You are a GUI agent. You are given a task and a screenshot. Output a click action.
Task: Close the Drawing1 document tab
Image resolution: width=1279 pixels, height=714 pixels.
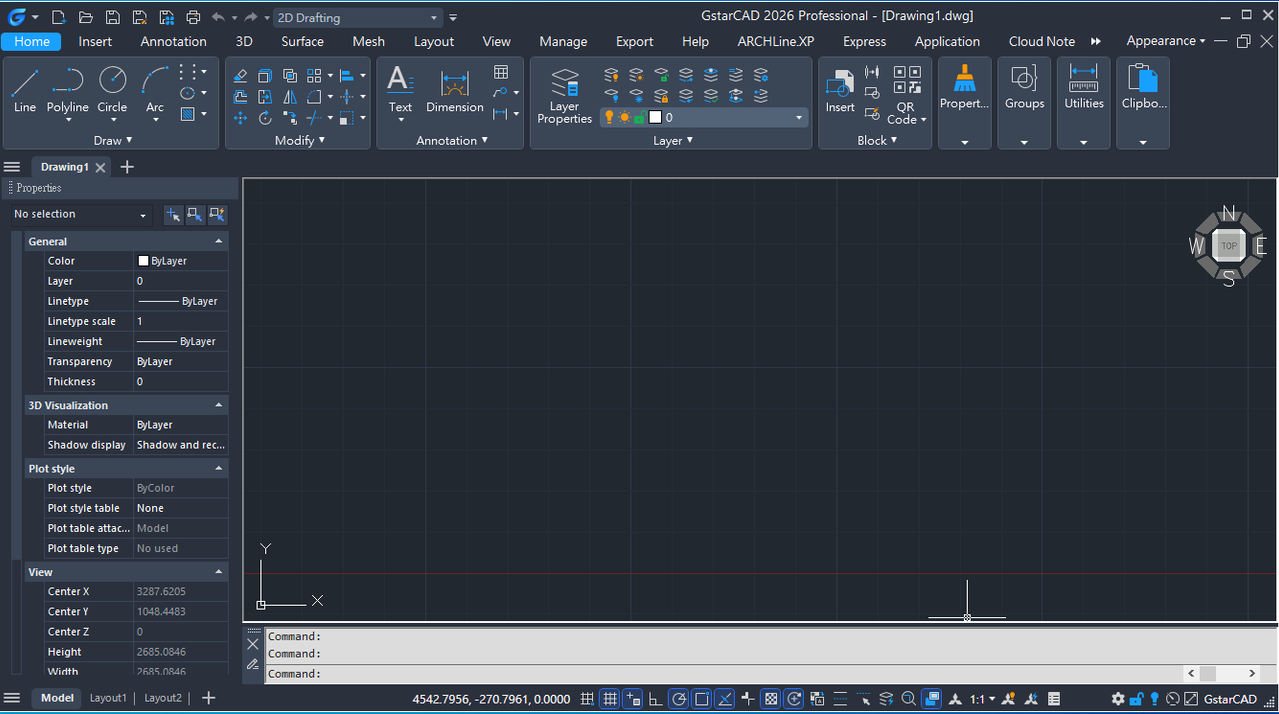click(101, 167)
